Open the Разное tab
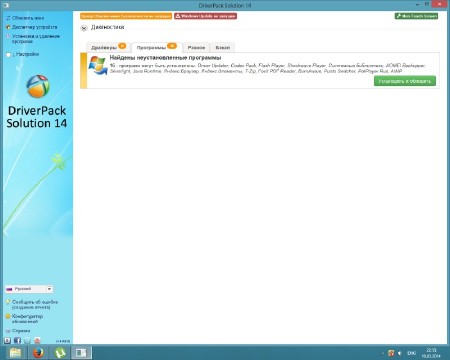This screenshot has height=360, width=450. (x=196, y=48)
